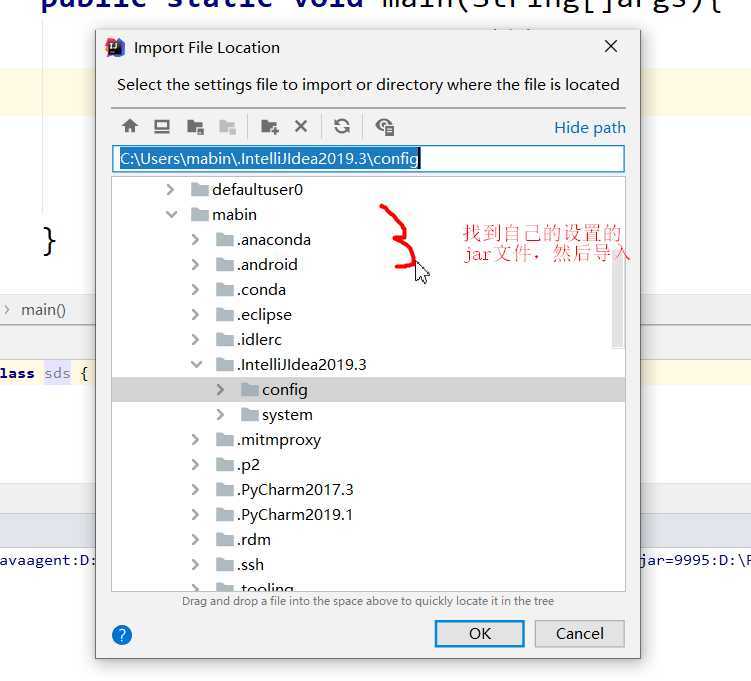
Task: Expand the .PyCharm2019.1 folder
Action: coord(195,514)
